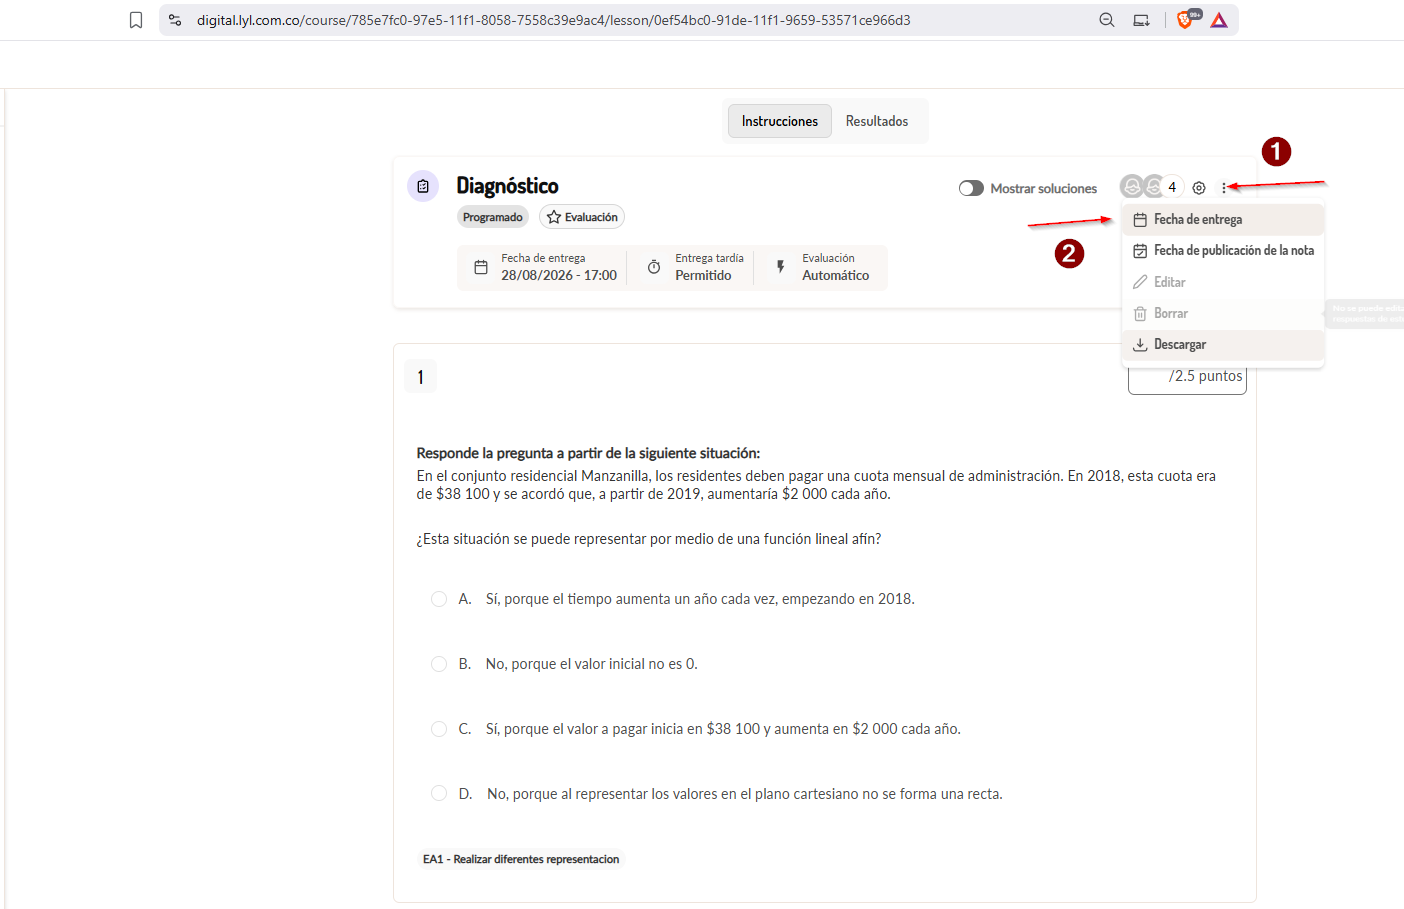Select answer option C radio button
The image size is (1404, 909).
coord(439,729)
